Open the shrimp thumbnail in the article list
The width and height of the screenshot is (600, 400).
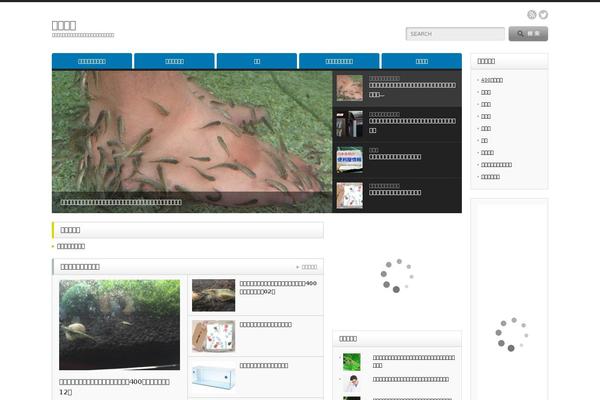point(214,295)
